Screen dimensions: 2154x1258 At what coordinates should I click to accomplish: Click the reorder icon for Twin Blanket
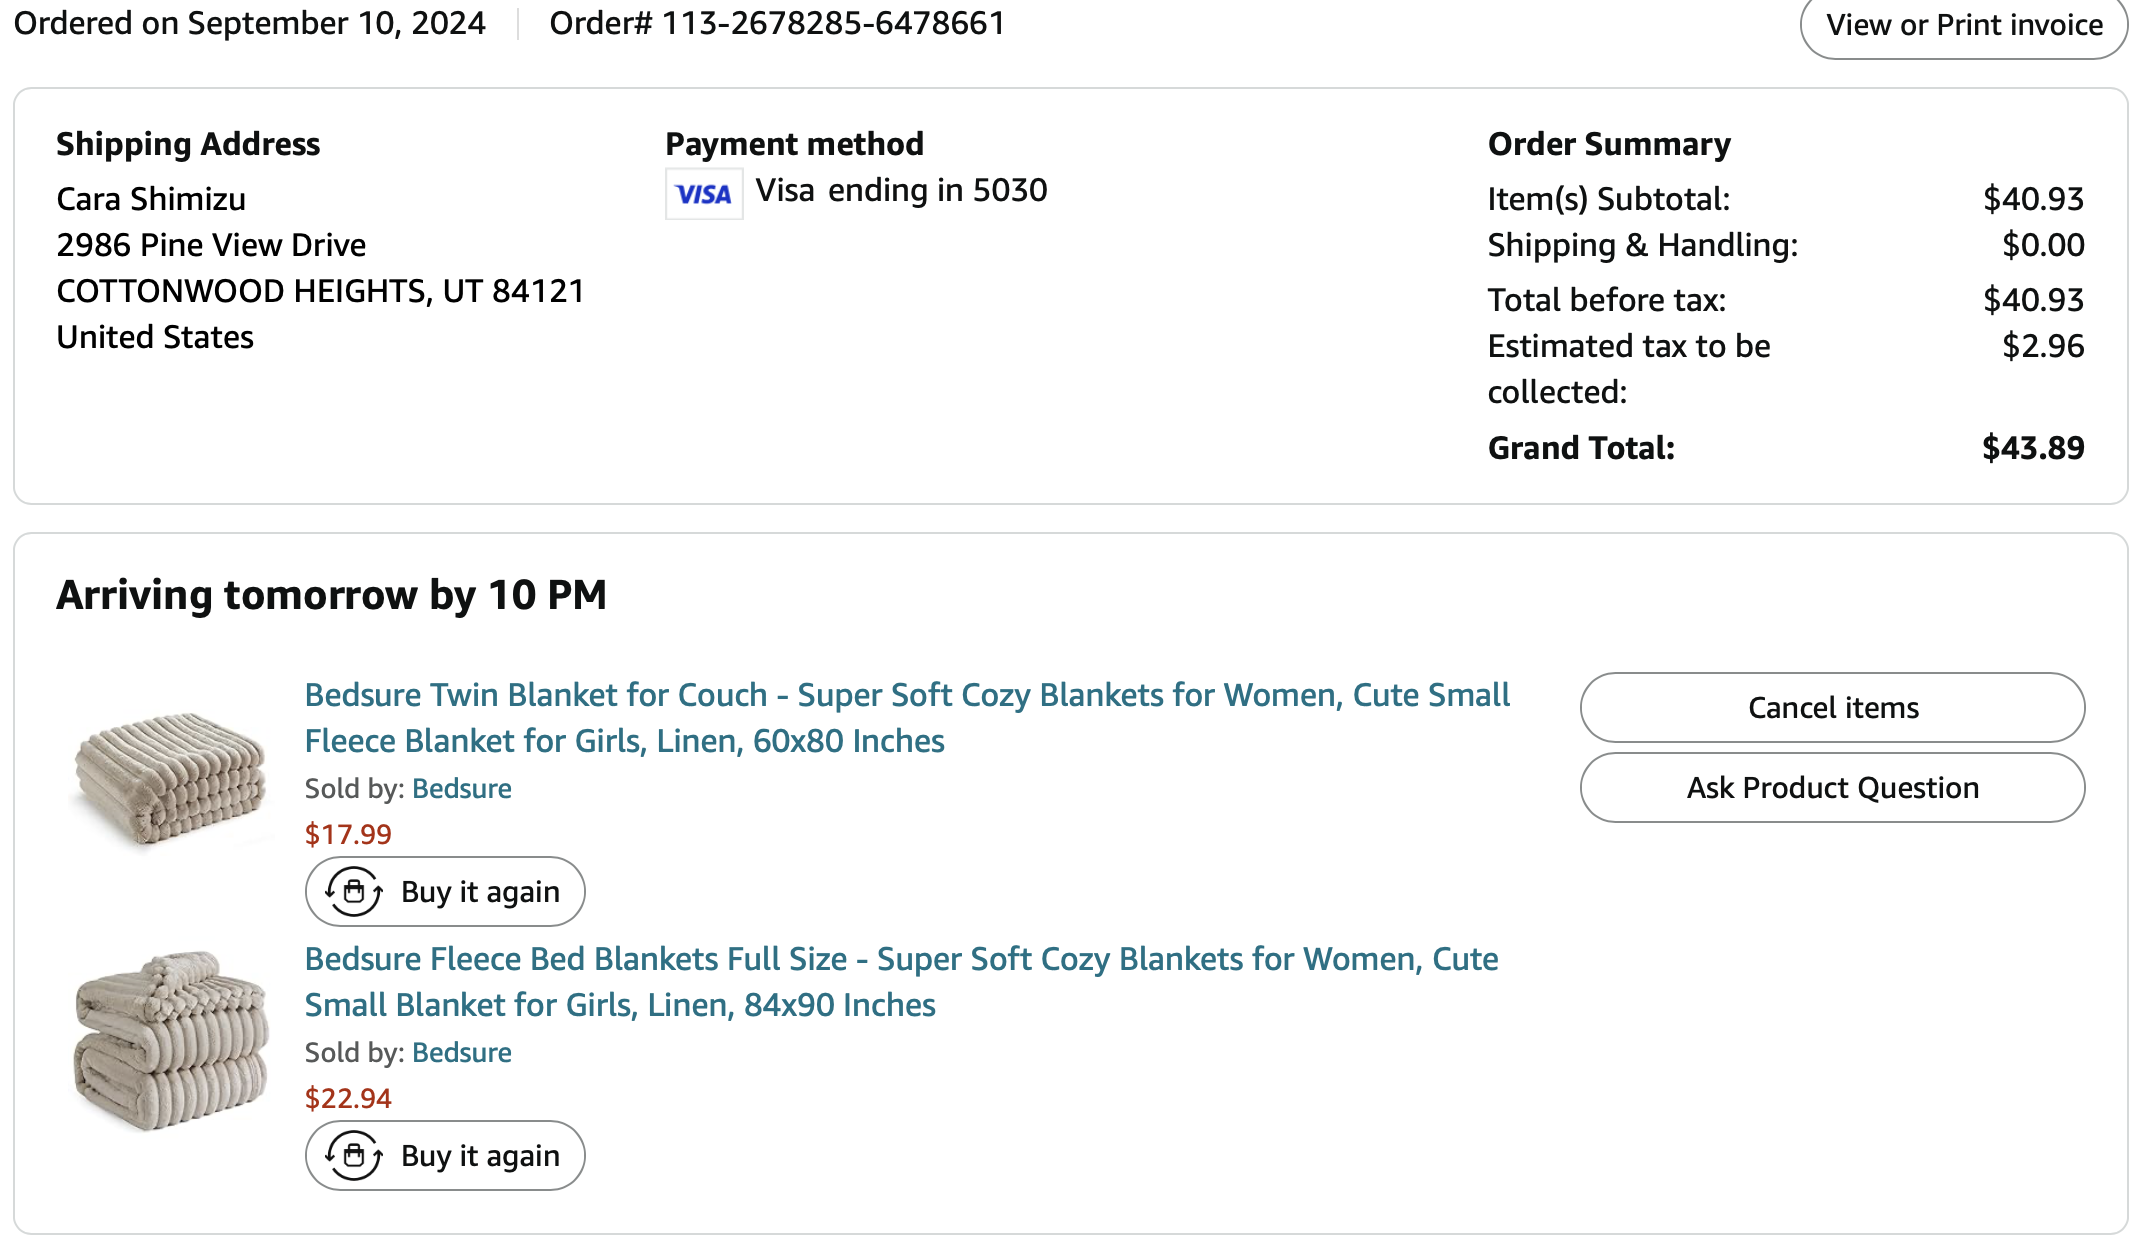[354, 891]
